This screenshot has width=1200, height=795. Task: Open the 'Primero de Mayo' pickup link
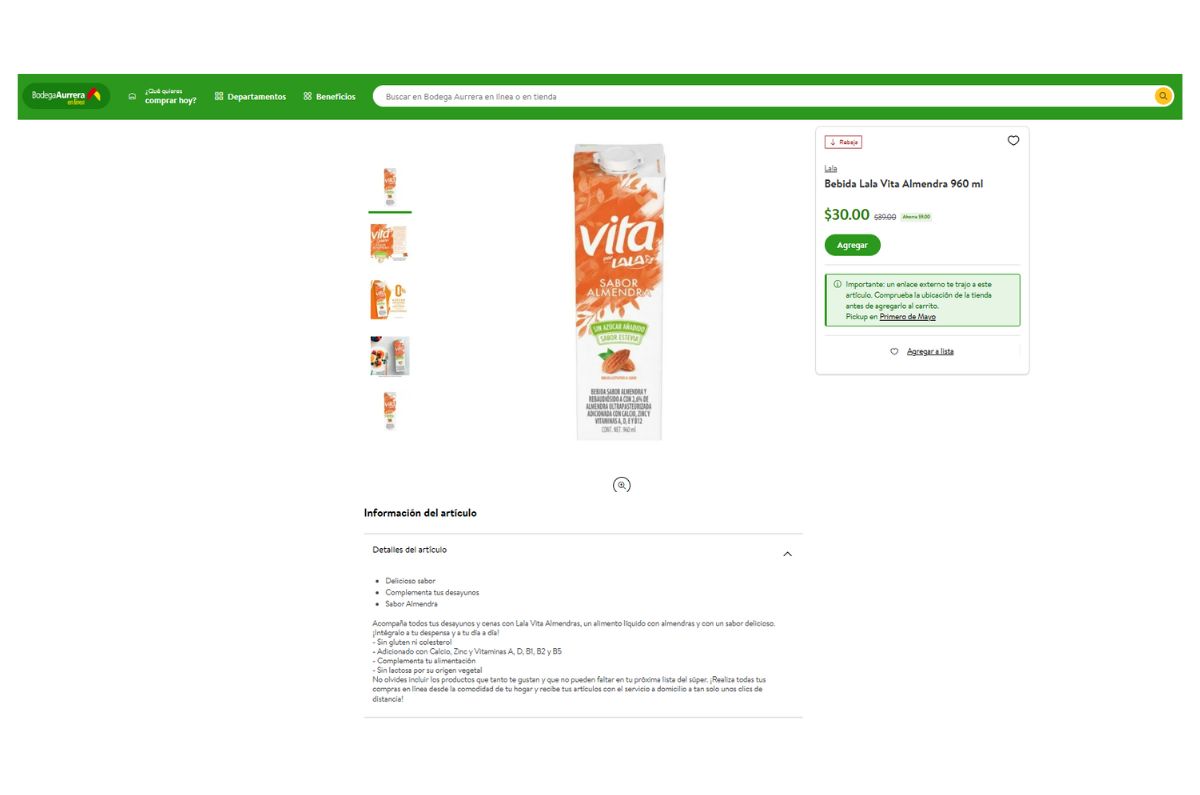[x=908, y=317]
